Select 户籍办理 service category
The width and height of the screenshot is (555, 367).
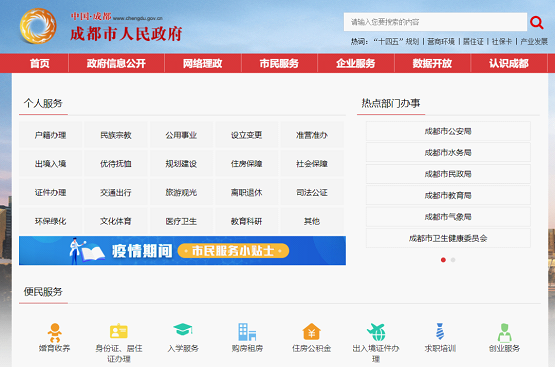[x=51, y=135]
